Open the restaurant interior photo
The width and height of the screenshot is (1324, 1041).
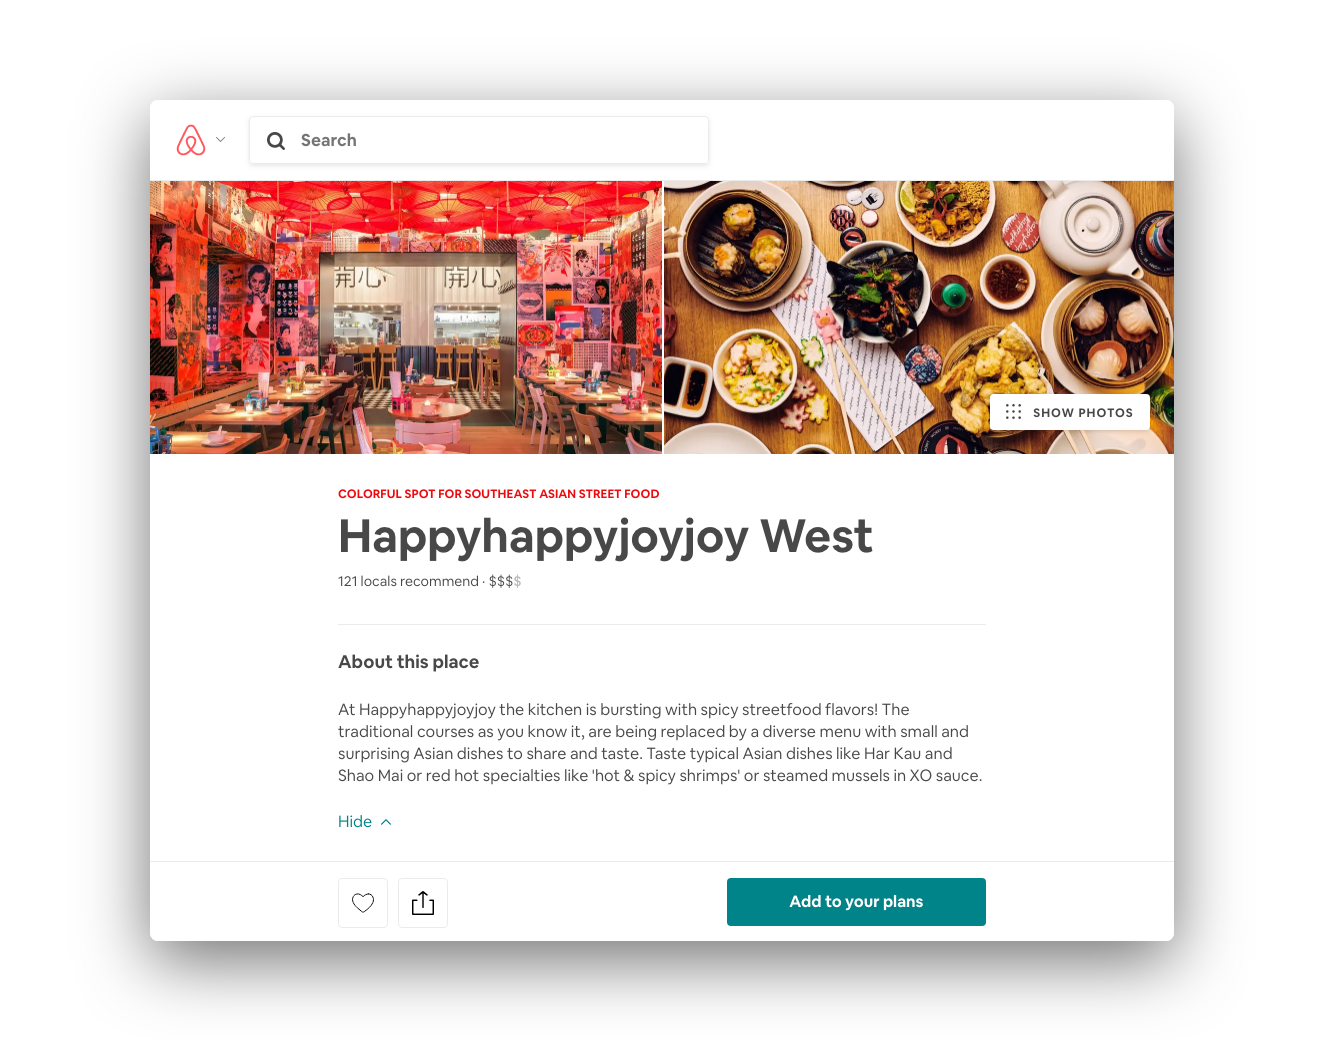pos(406,317)
